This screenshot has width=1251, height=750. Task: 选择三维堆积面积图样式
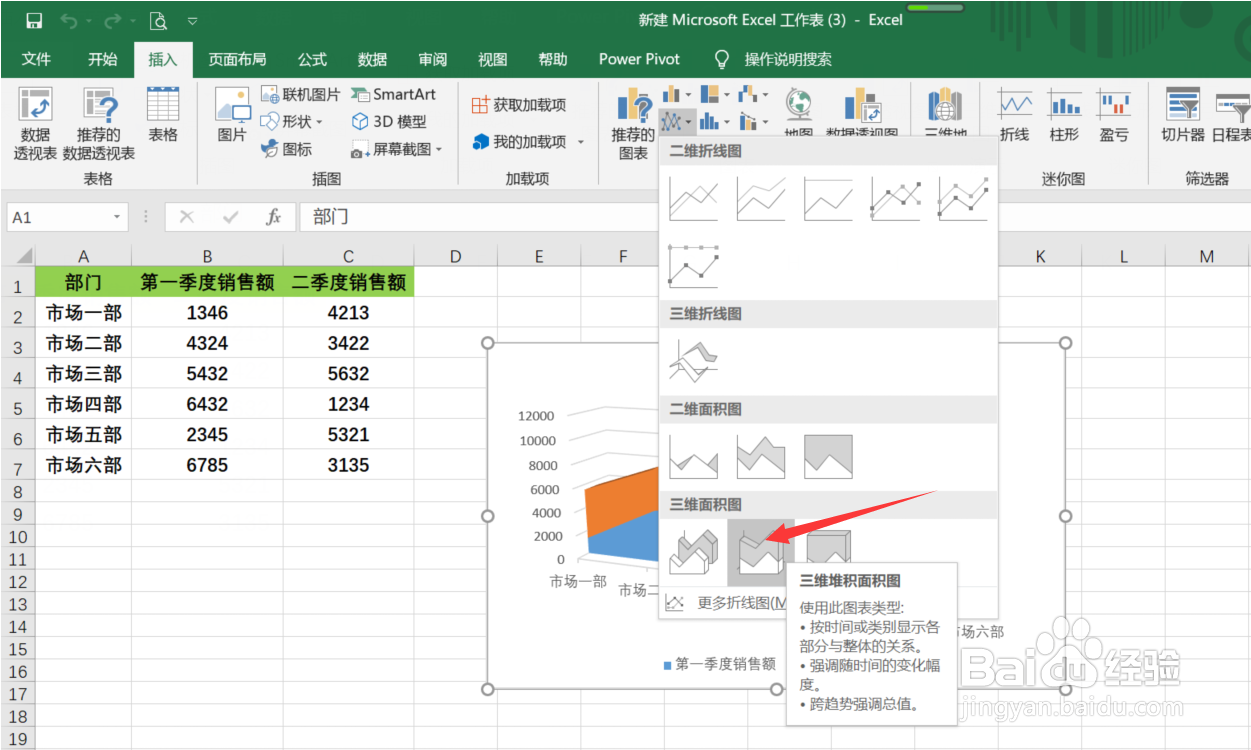point(760,550)
